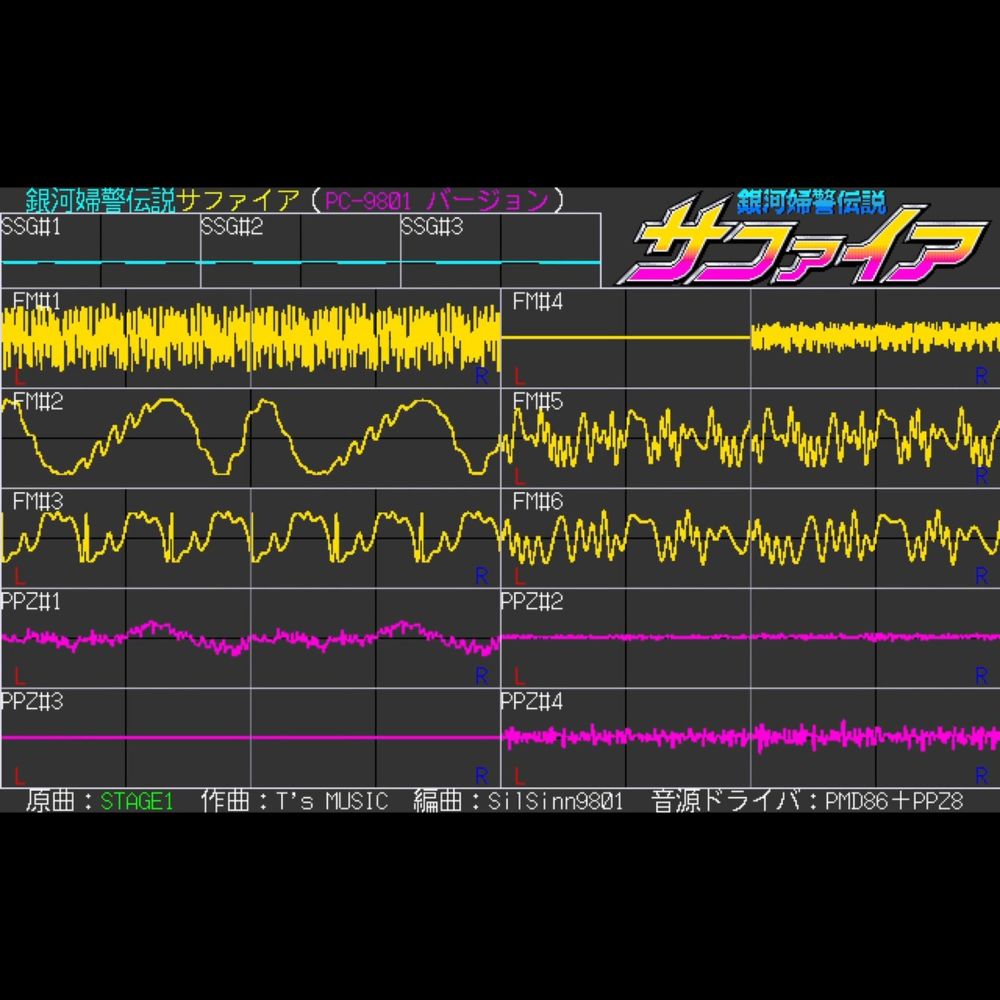The height and width of the screenshot is (1000, 1000).
Task: Click the cyan SSG#2 waveform line
Action: (300, 262)
